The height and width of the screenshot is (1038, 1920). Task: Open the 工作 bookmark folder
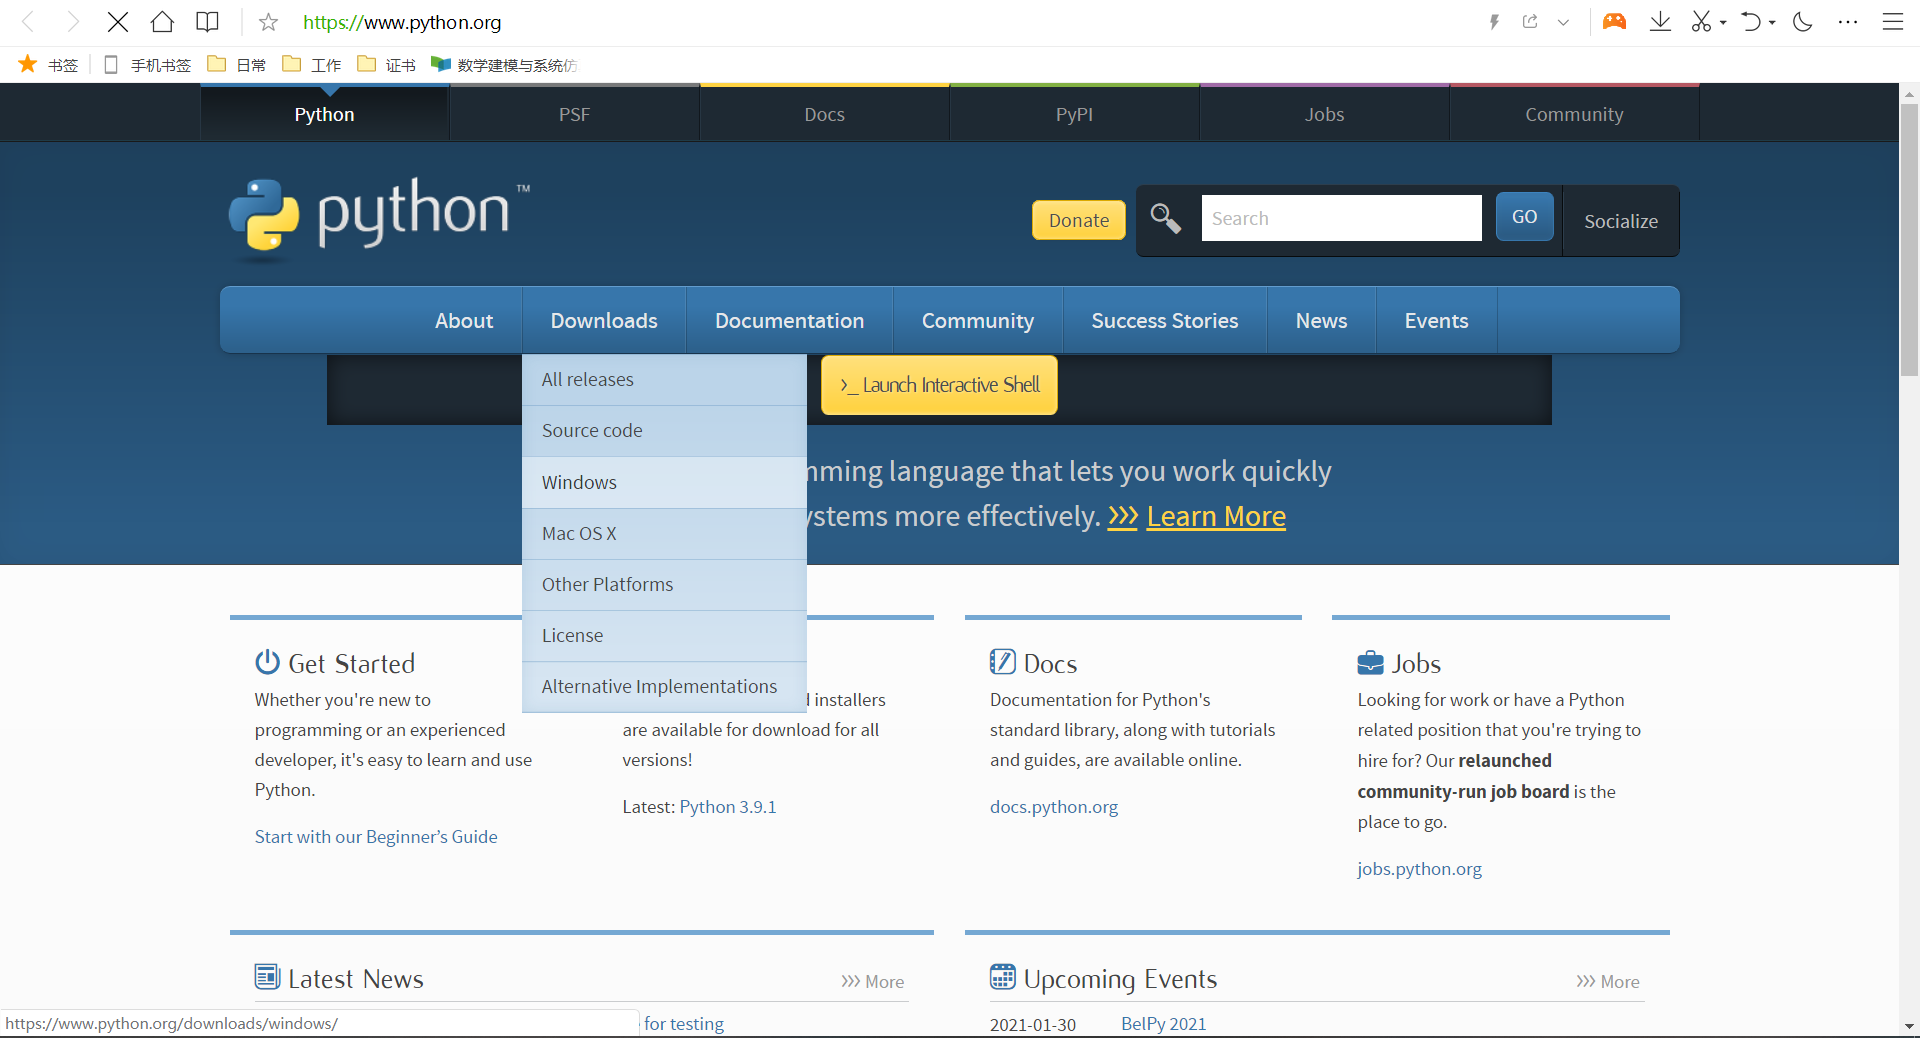click(312, 65)
